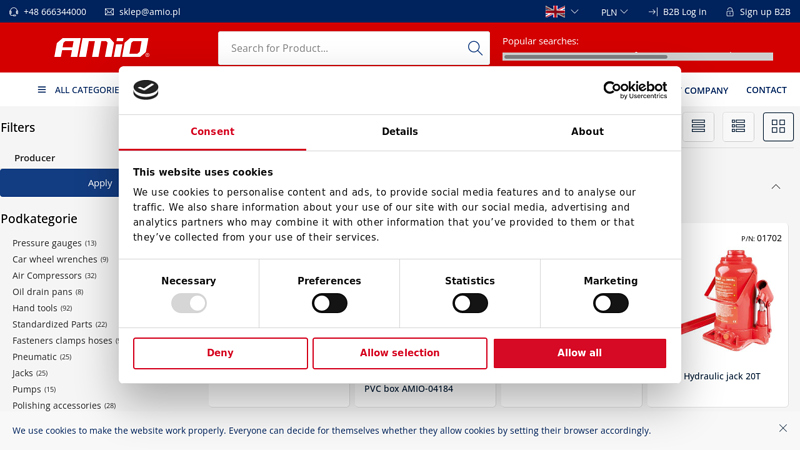Click the AMiO logo
Screen dimensions: 800x450
click(x=101, y=47)
